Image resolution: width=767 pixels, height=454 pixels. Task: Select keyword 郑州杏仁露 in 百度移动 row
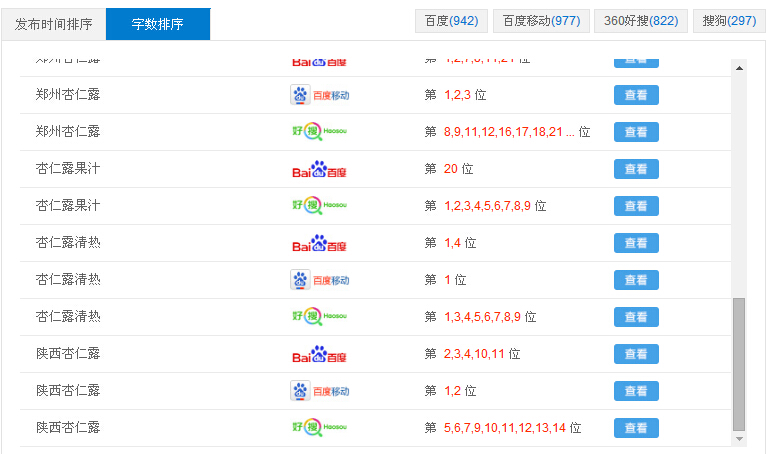[x=68, y=94]
